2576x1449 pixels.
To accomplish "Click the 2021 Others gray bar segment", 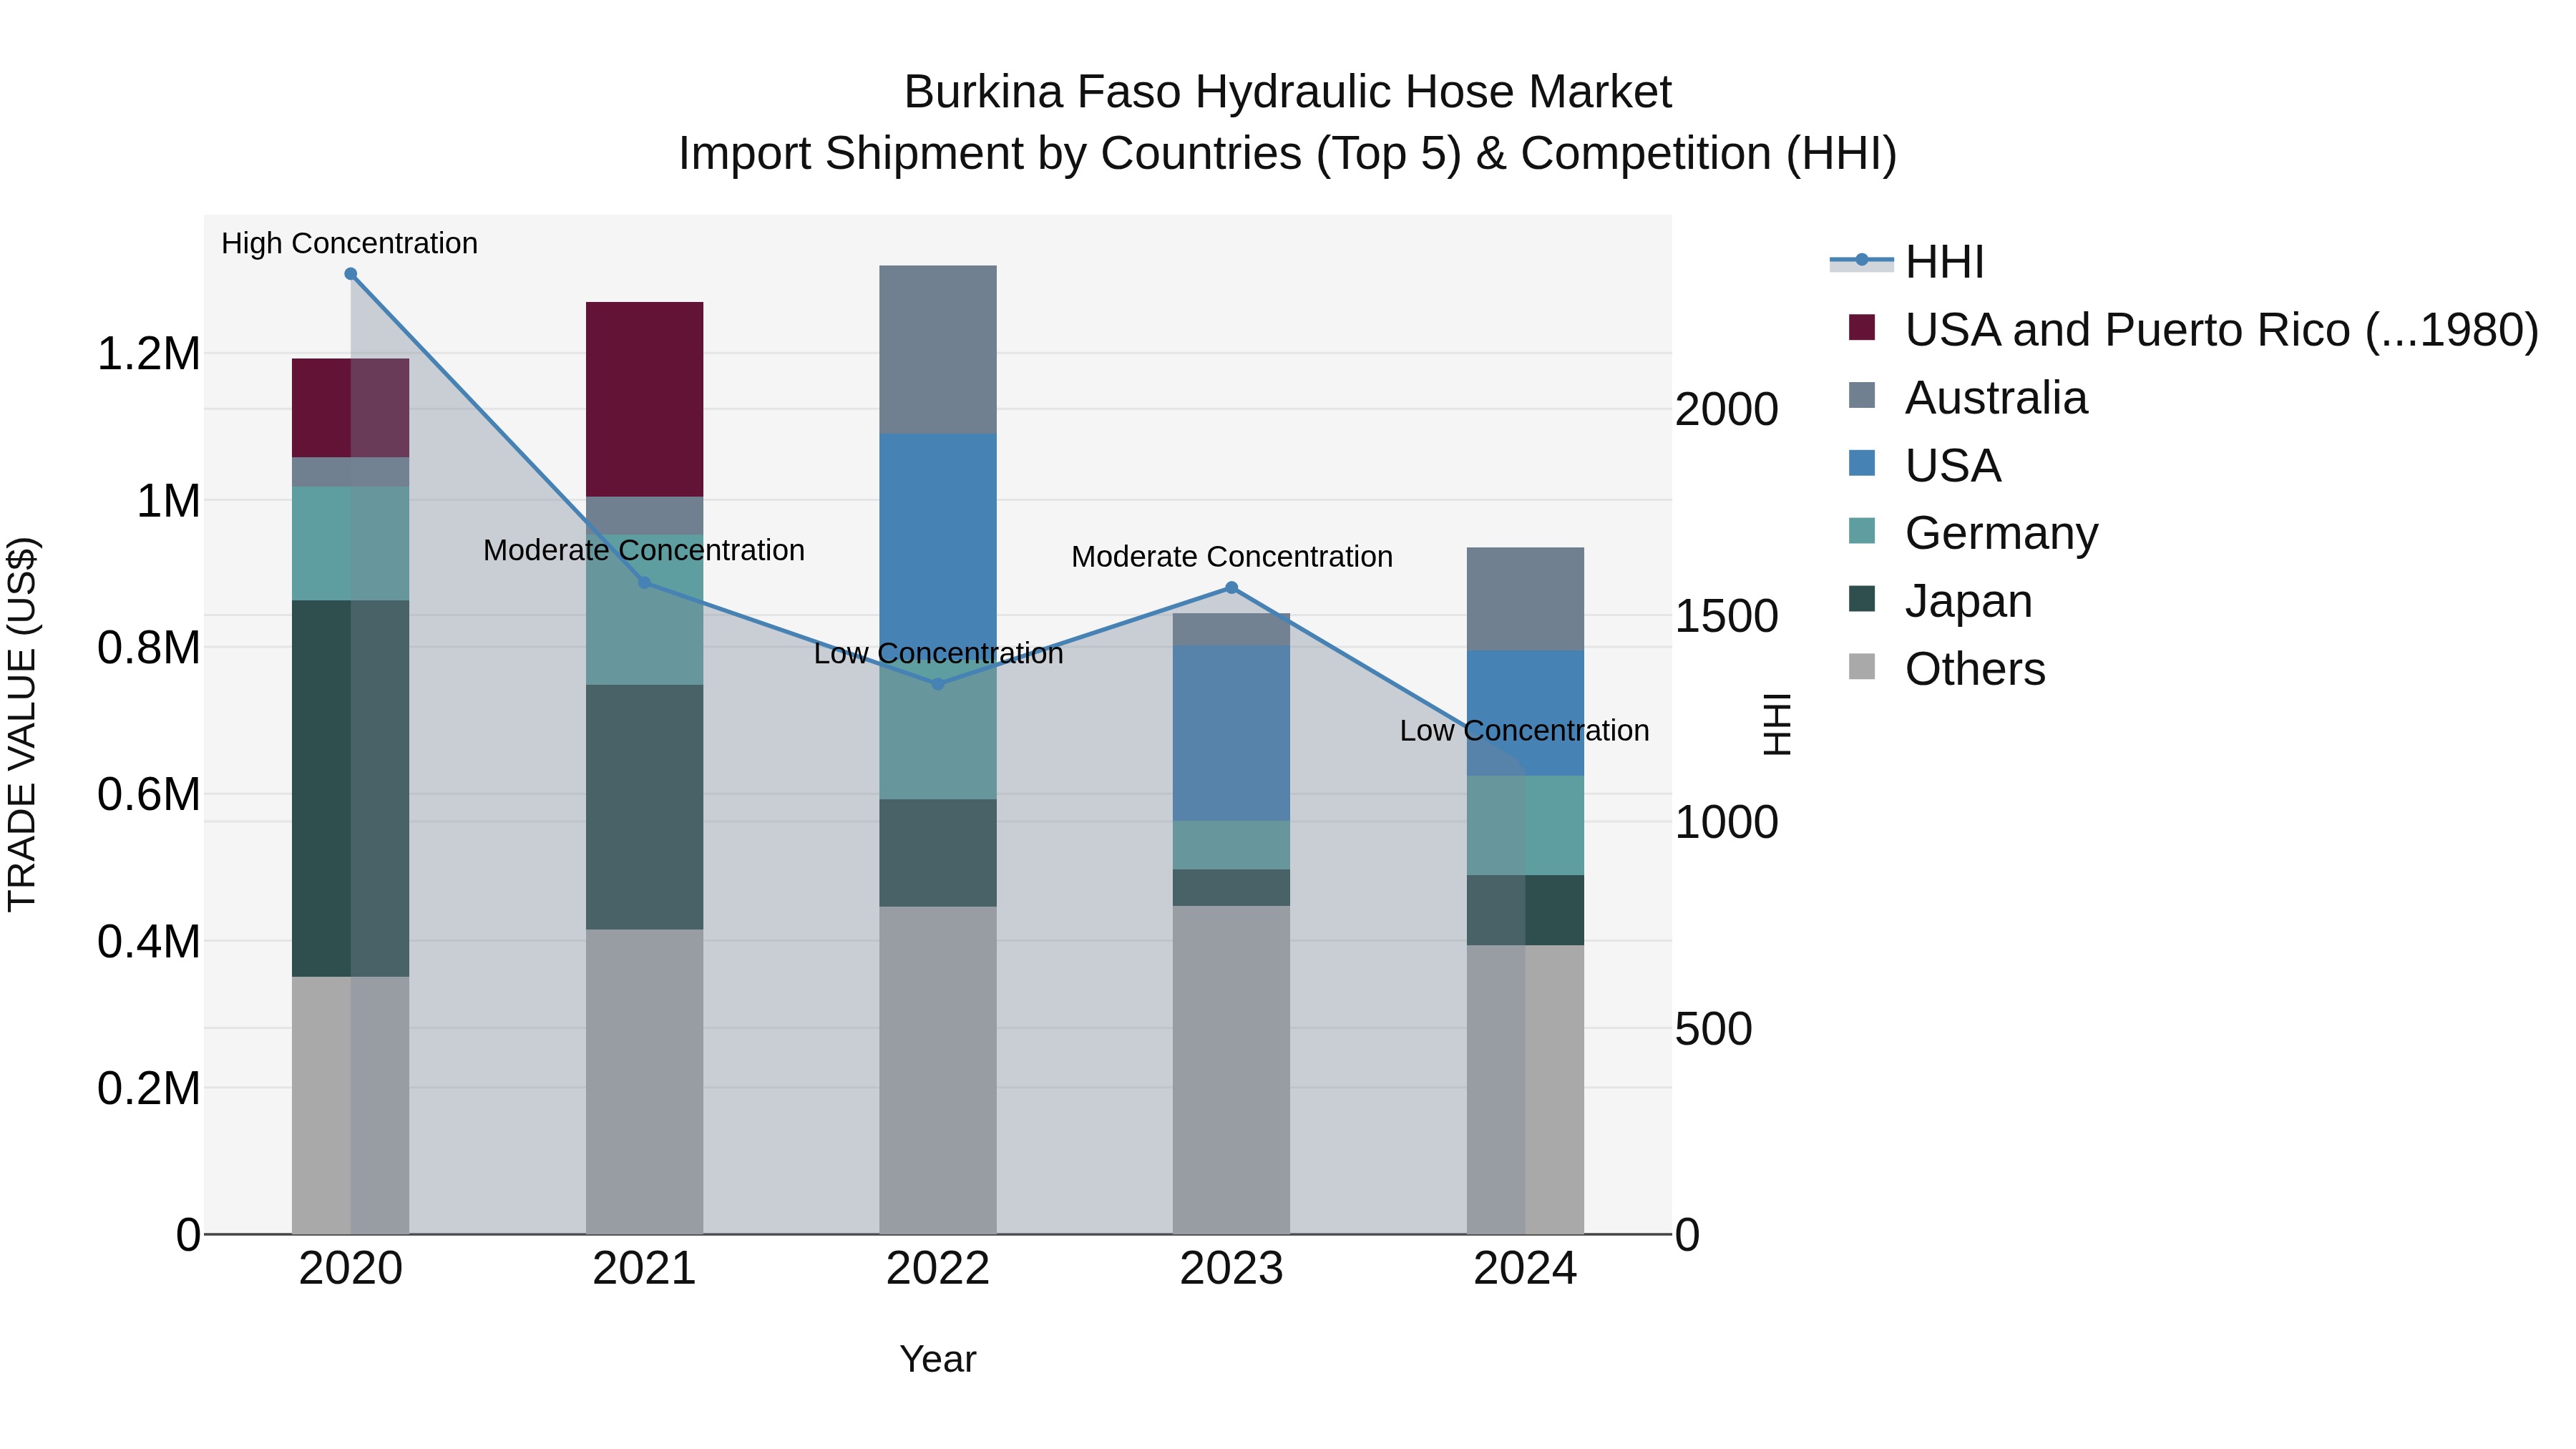I will [x=644, y=1082].
